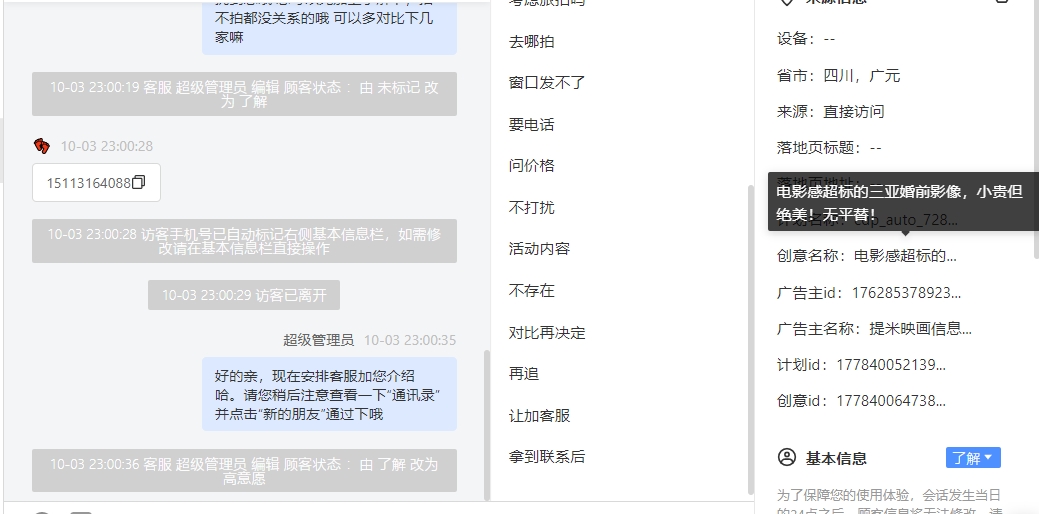Image resolution: width=1039 pixels, height=514 pixels.
Task: Select quick reply 窗口发不了
Action: click(x=547, y=83)
